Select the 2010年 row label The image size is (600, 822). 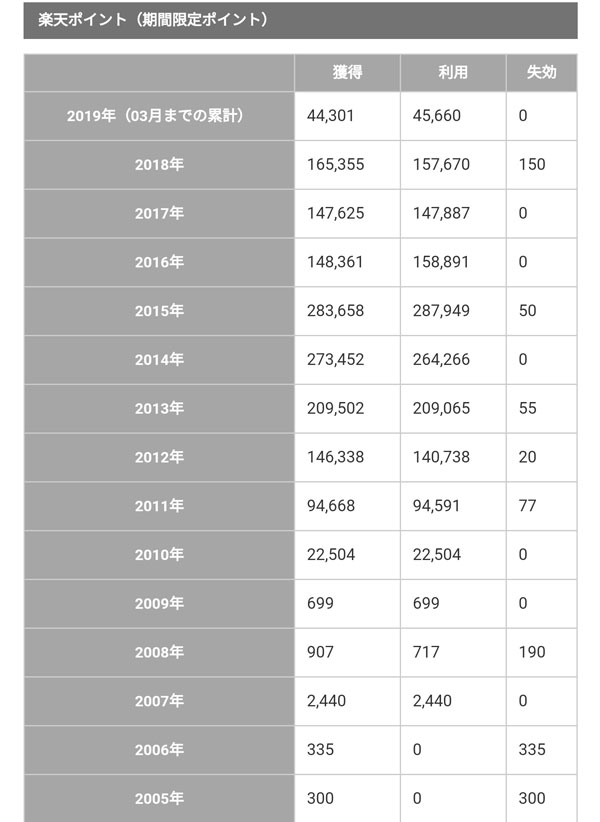(x=159, y=555)
